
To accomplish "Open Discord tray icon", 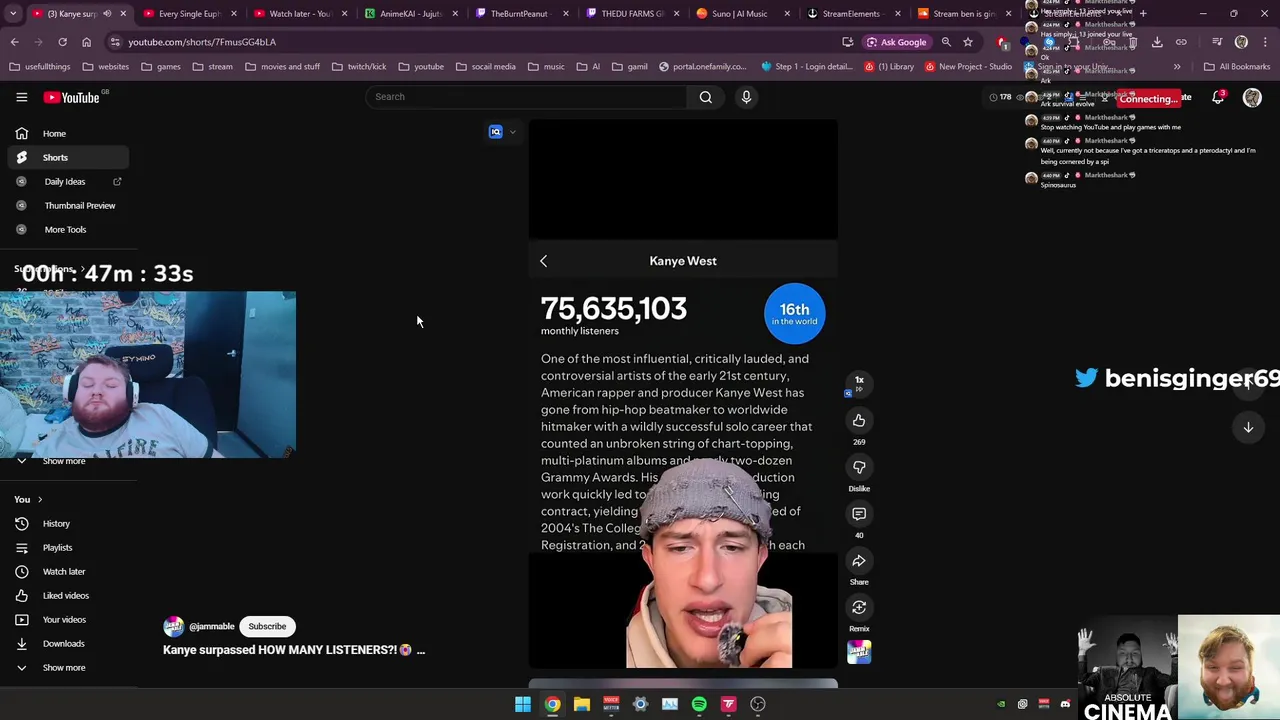I will (1065, 704).
